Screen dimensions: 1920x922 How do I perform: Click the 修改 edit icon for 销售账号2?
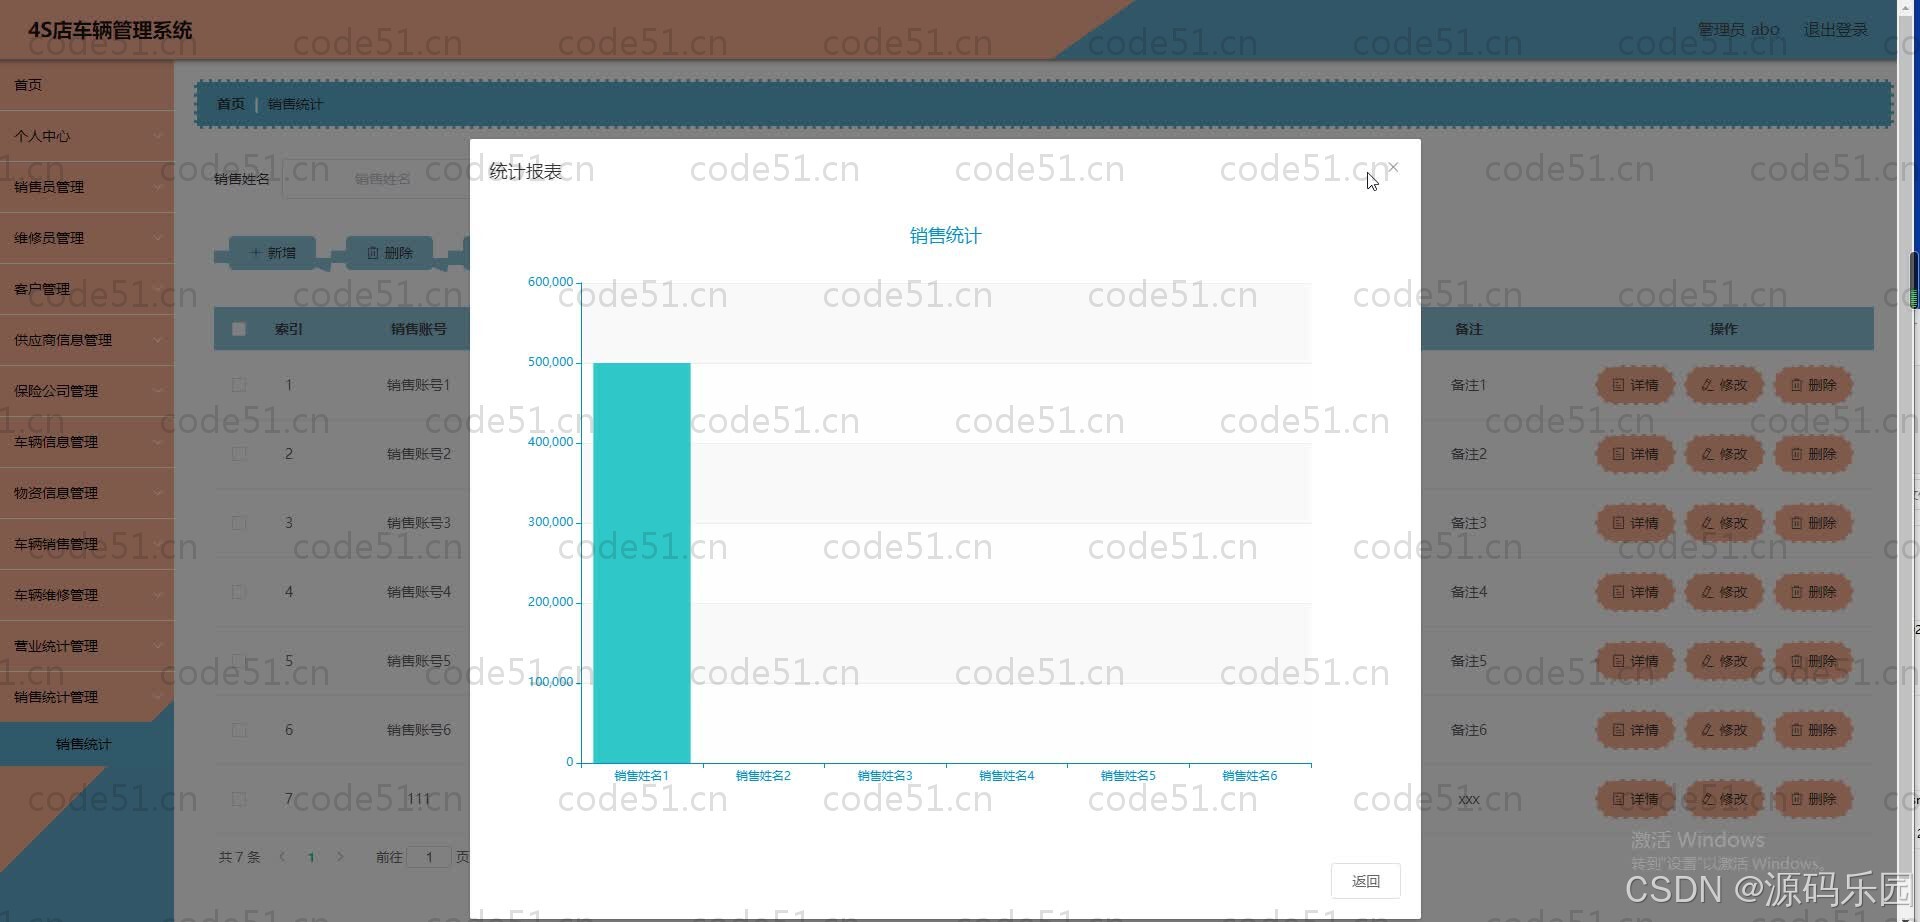coord(1722,453)
